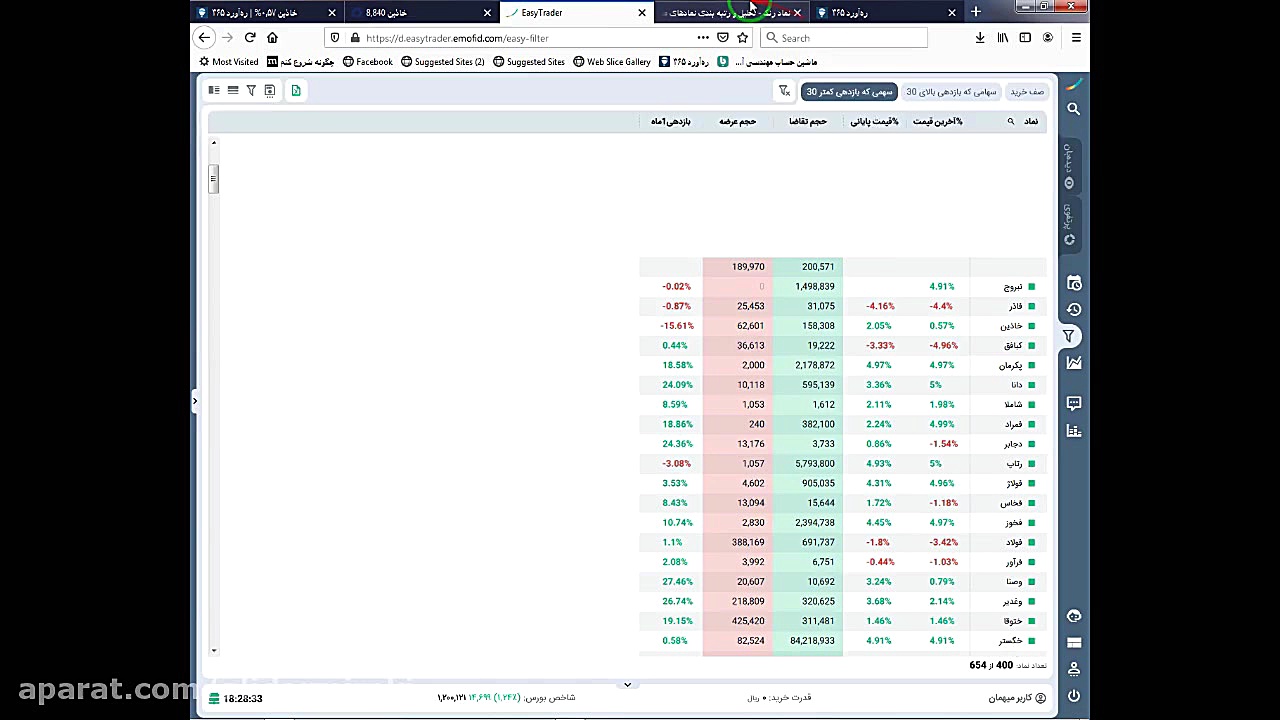Sort by the حجم تقاضا column header
This screenshot has width=1280, height=720.
pyautogui.click(x=808, y=122)
